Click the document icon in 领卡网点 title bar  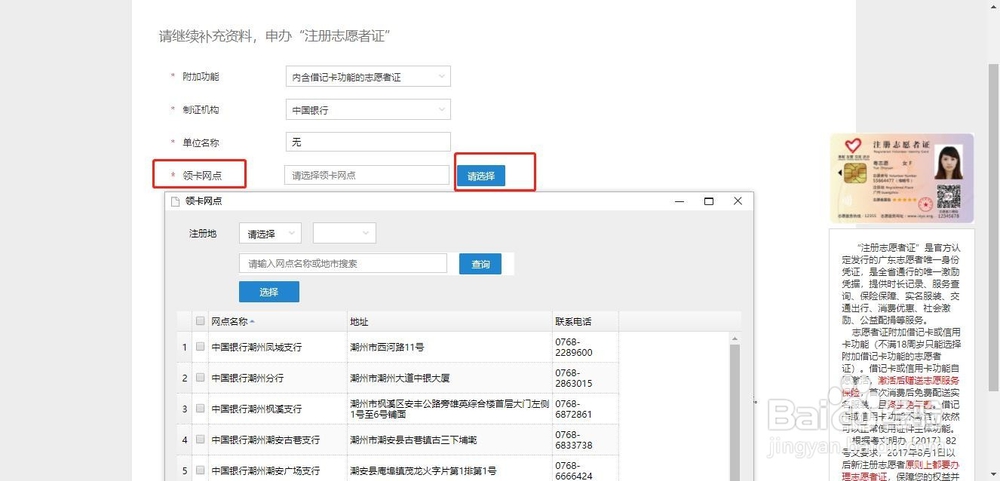click(175, 201)
